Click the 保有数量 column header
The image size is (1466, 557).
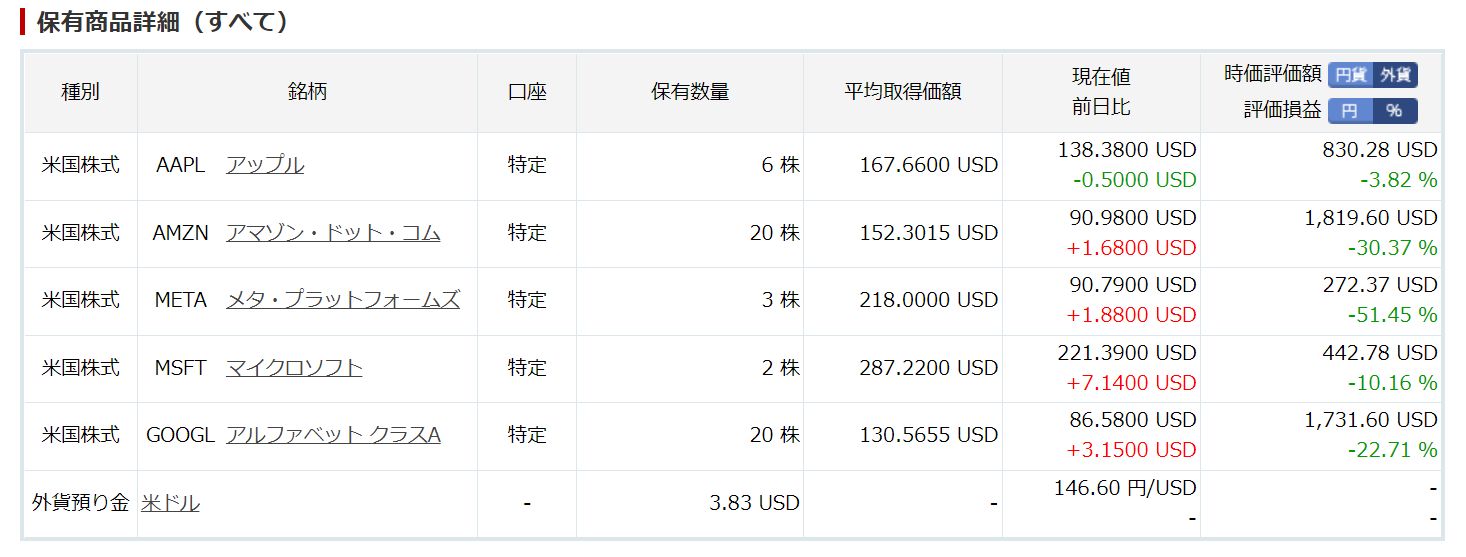click(690, 93)
